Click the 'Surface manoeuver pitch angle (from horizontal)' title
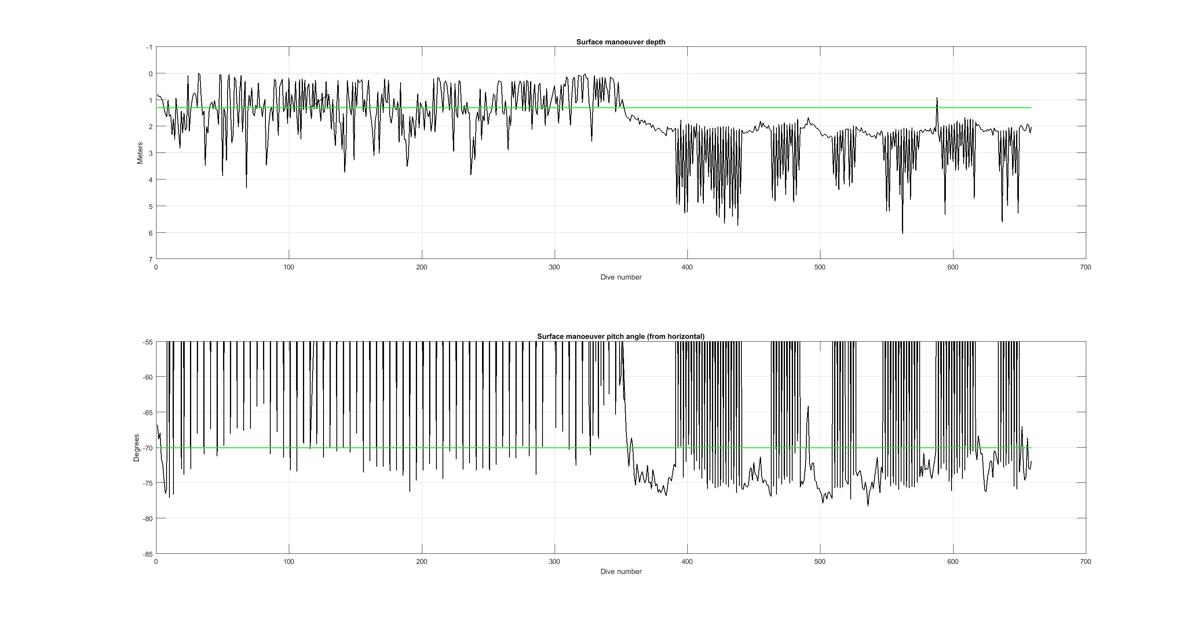 (621, 336)
